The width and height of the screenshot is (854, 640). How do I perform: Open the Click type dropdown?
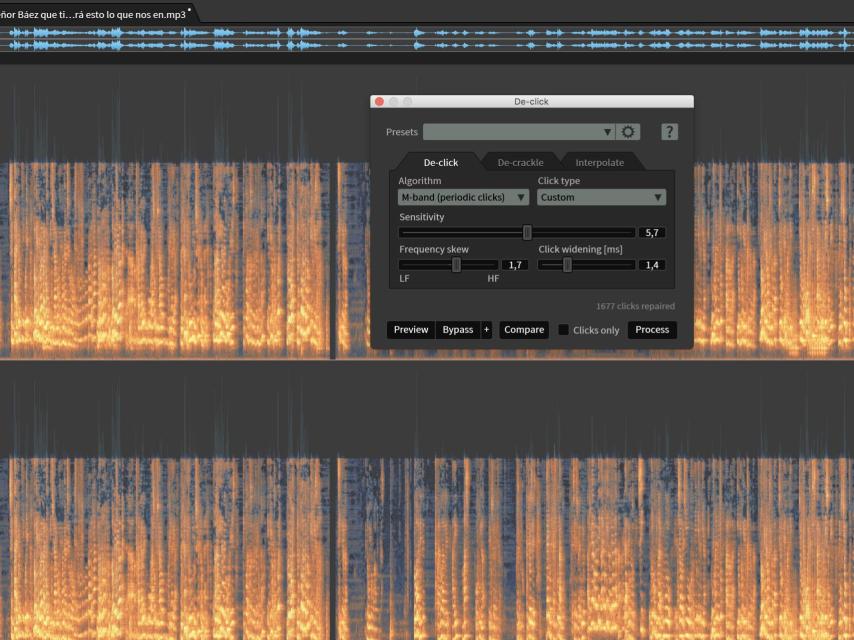[x=601, y=198]
